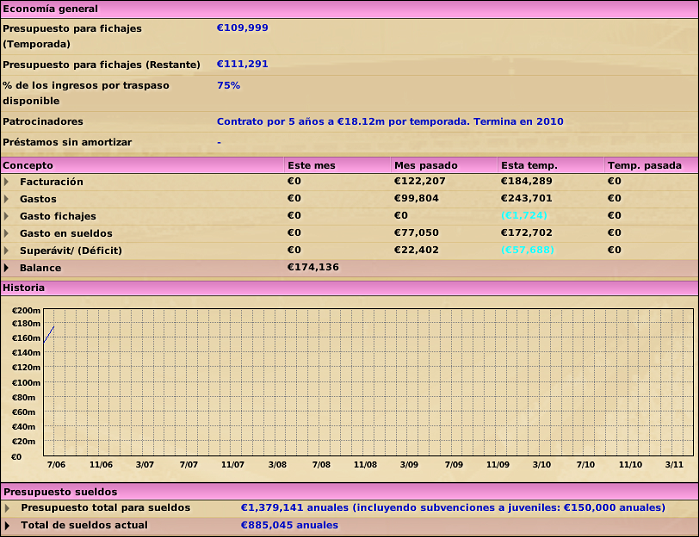The height and width of the screenshot is (537, 699).
Task: Open the sponsor contract €18.12m text
Action: [x=390, y=122]
